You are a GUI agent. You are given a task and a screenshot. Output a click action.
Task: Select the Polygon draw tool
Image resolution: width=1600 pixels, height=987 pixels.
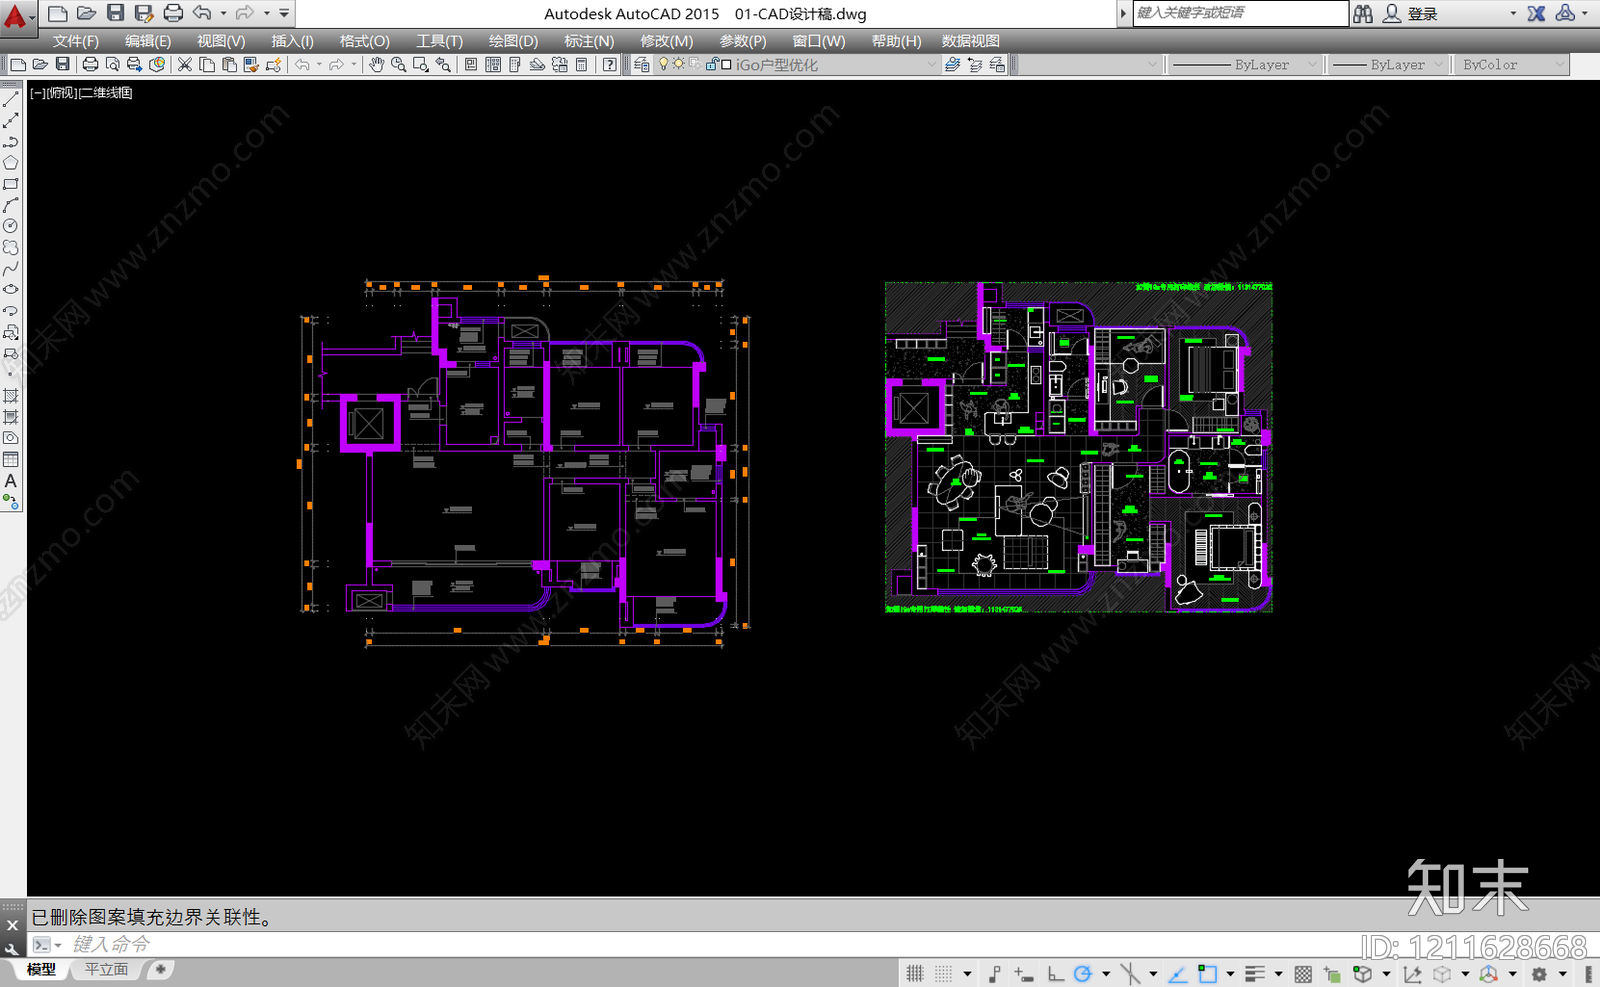pyautogui.click(x=11, y=163)
